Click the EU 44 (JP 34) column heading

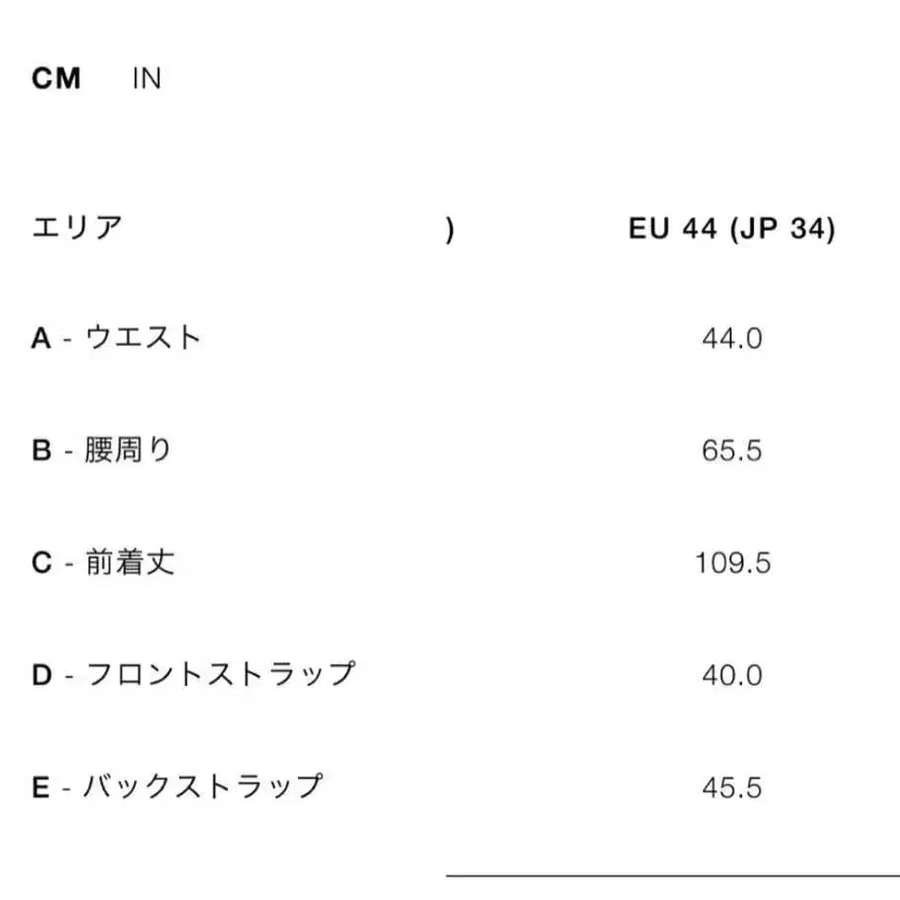732,229
